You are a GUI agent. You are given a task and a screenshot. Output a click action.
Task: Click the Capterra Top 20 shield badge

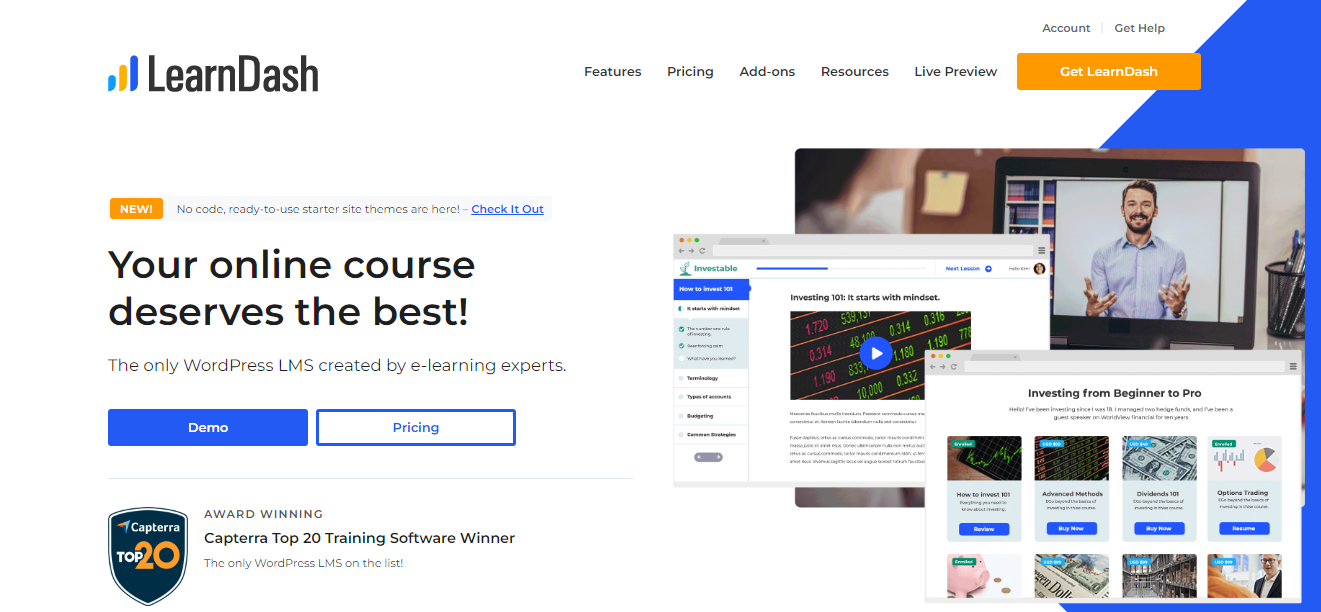click(x=148, y=556)
